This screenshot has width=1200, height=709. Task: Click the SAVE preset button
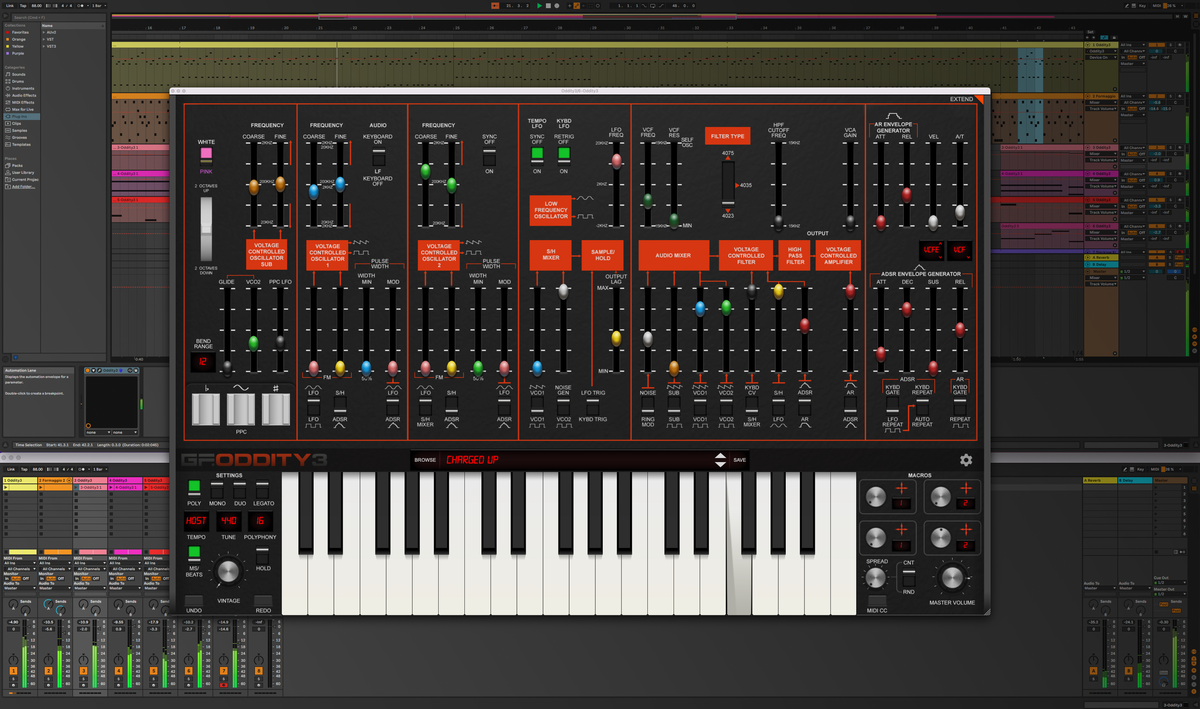740,460
